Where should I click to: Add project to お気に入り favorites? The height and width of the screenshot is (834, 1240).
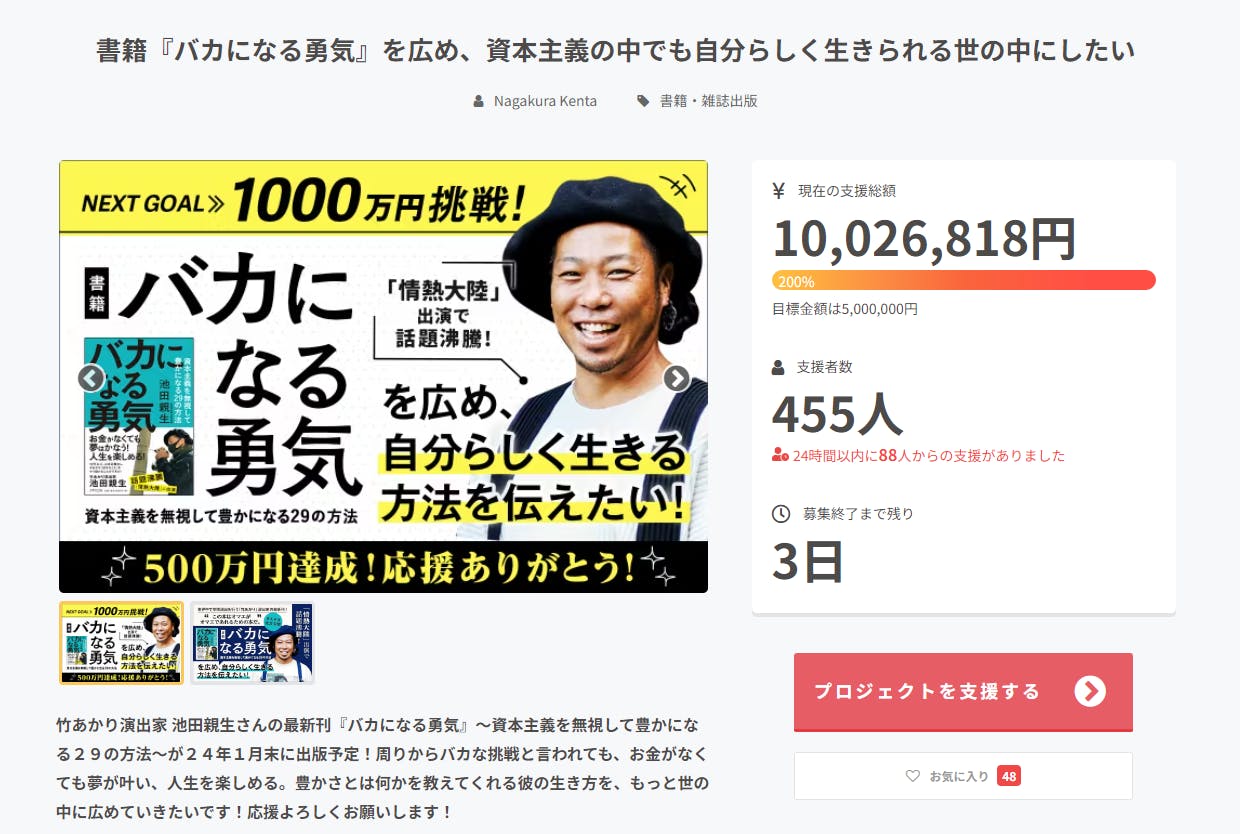[x=963, y=776]
